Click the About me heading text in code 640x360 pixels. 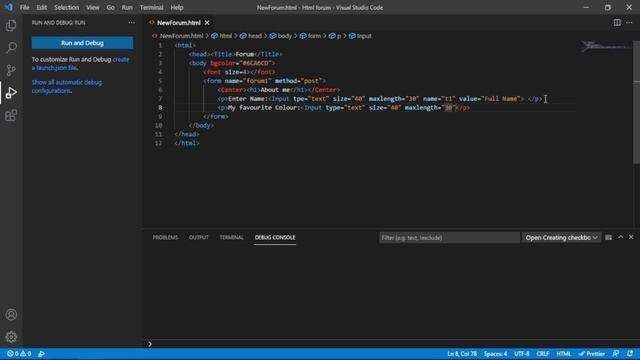pyautogui.click(x=275, y=90)
